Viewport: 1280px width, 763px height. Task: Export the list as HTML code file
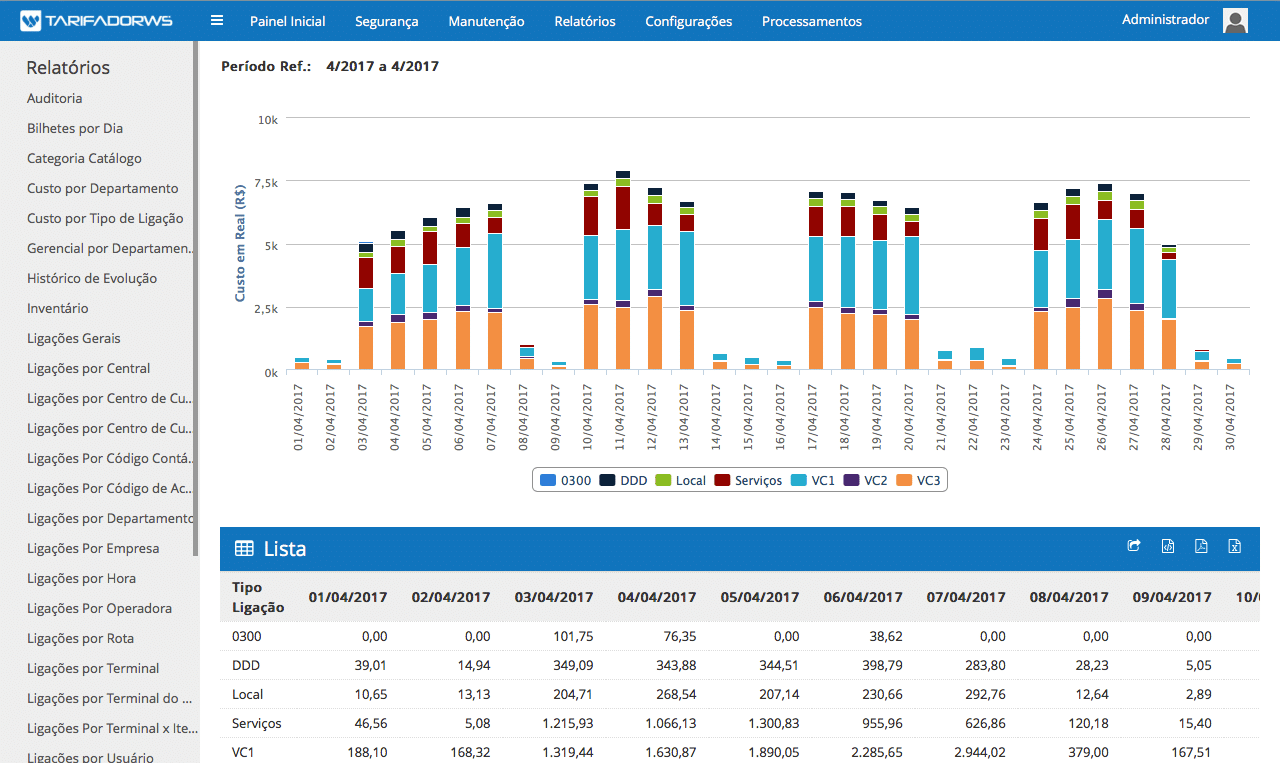click(1167, 546)
